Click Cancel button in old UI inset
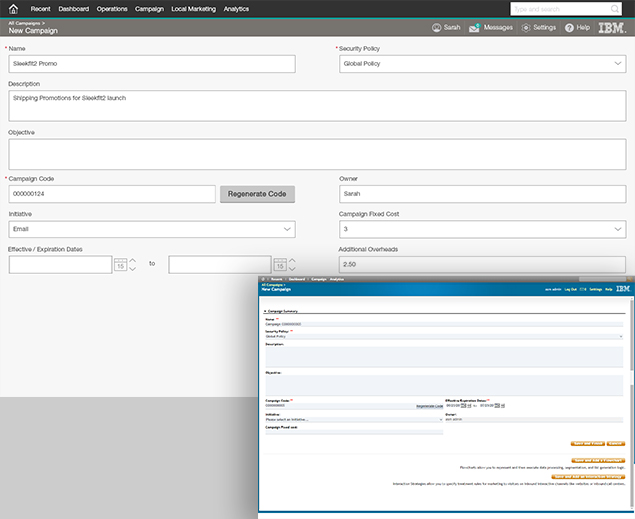Viewport: 635px width, 519px height. [616, 444]
